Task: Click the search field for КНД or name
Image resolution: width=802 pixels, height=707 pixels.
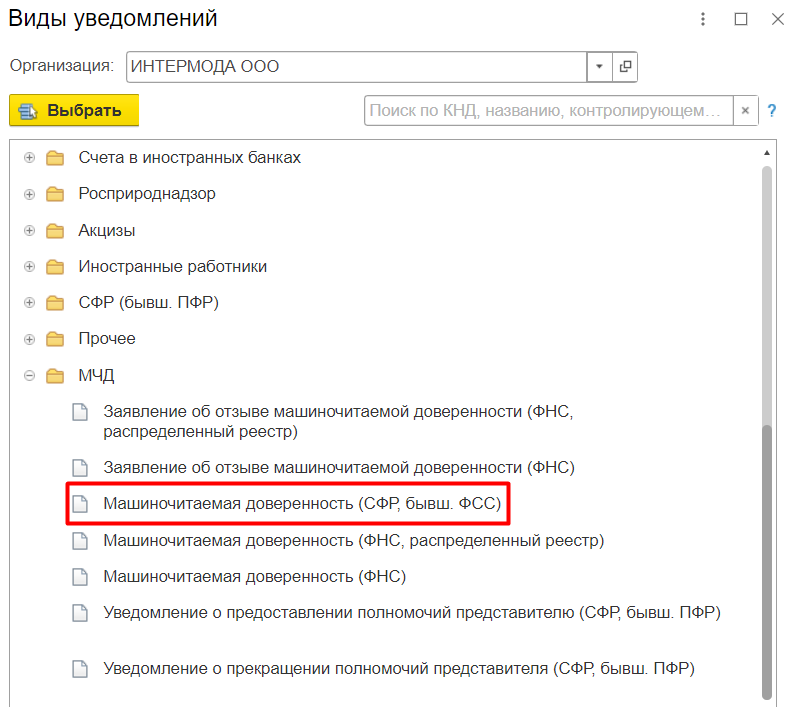Action: [548, 110]
